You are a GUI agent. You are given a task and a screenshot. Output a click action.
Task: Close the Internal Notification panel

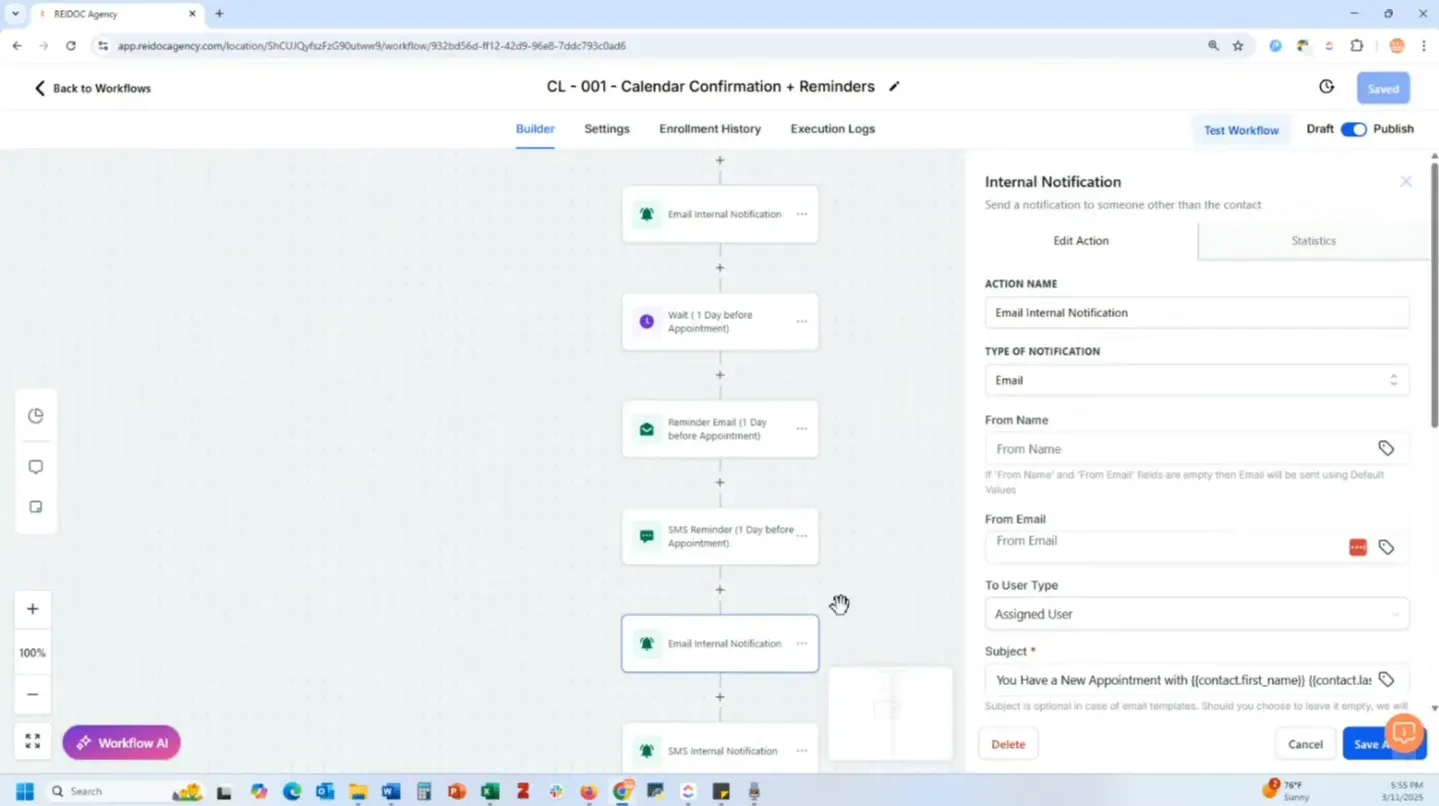1405,182
